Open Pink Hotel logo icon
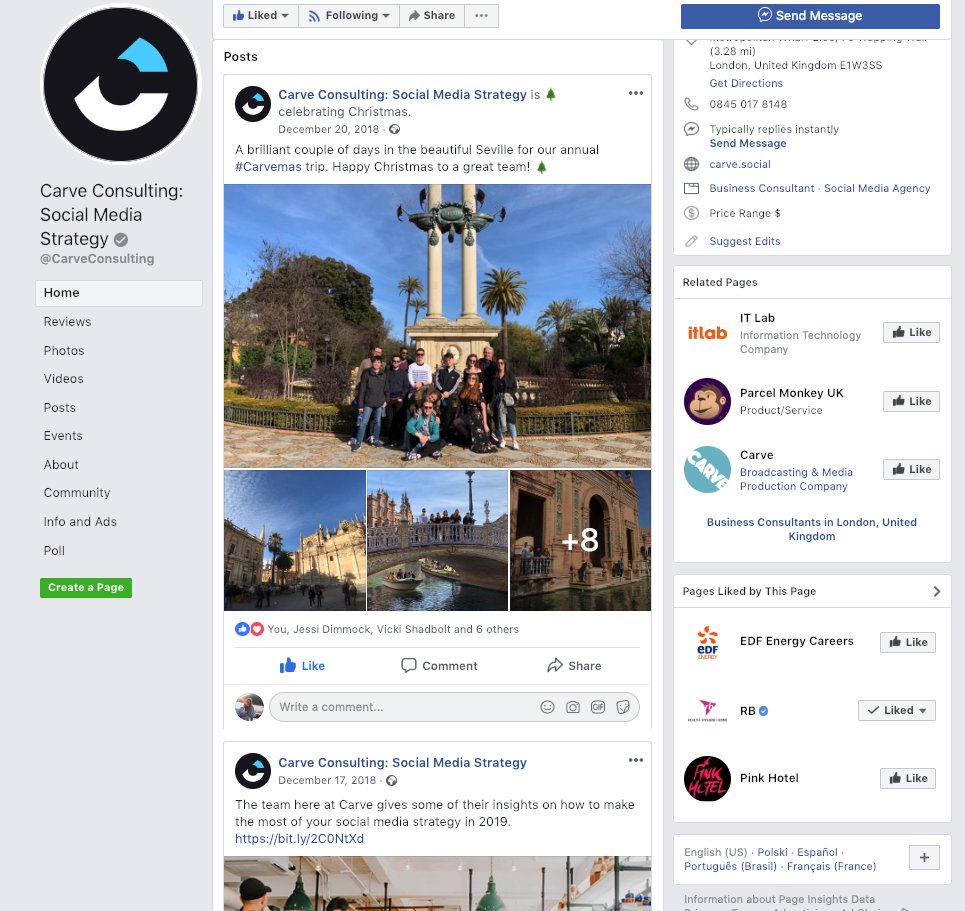 pos(707,778)
